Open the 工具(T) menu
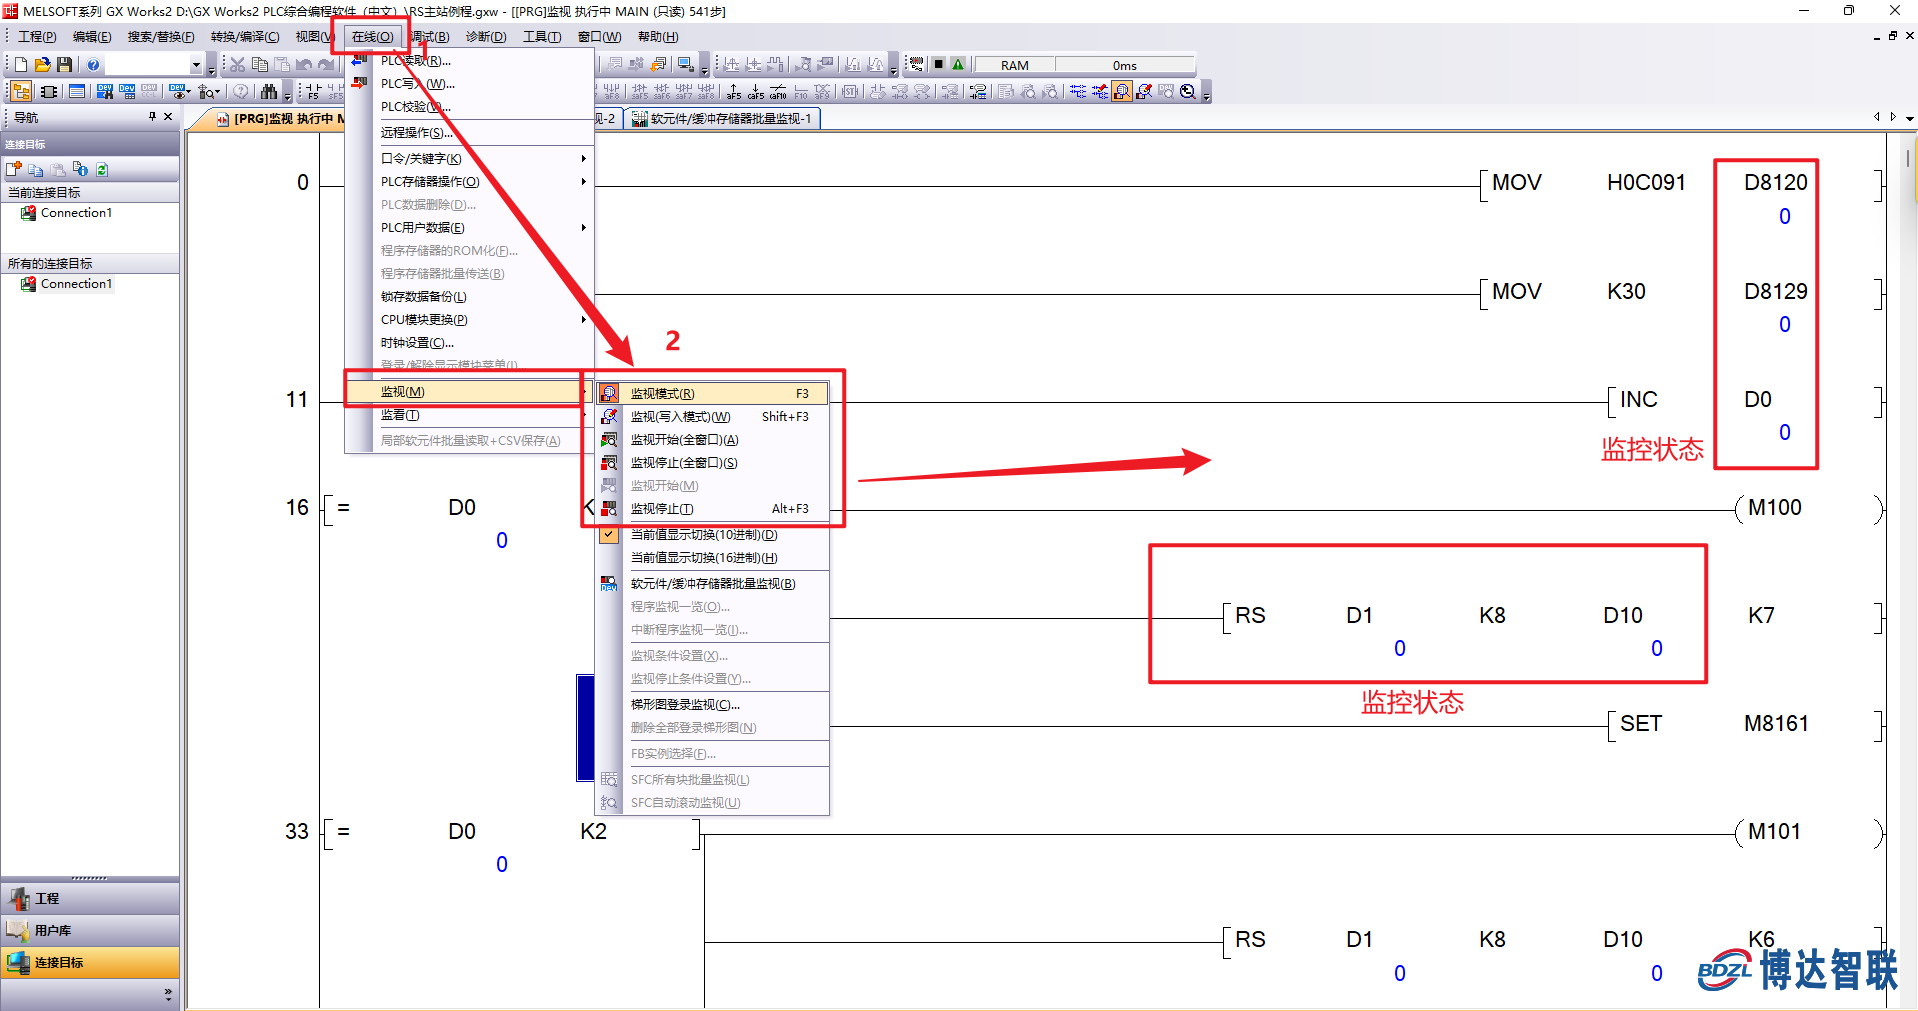 pyautogui.click(x=542, y=37)
